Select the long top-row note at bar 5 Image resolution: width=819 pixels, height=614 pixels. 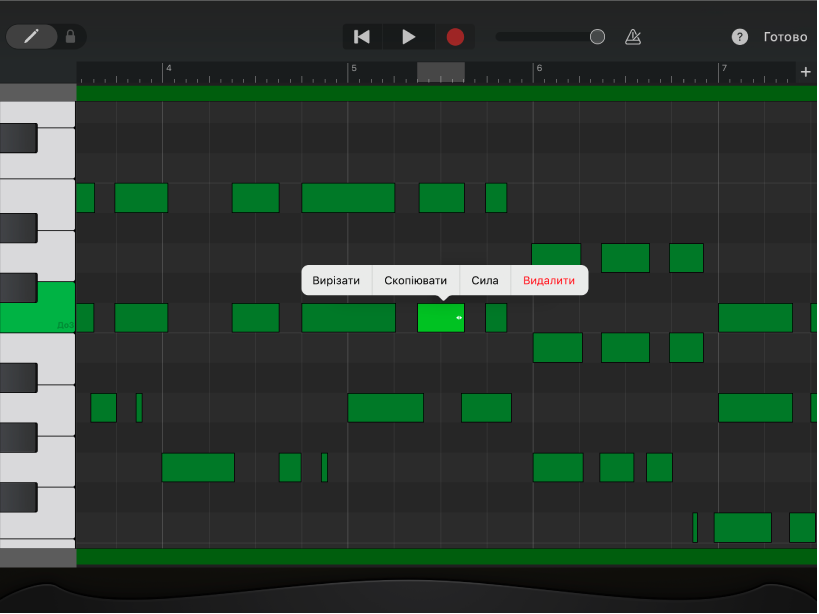click(x=348, y=198)
